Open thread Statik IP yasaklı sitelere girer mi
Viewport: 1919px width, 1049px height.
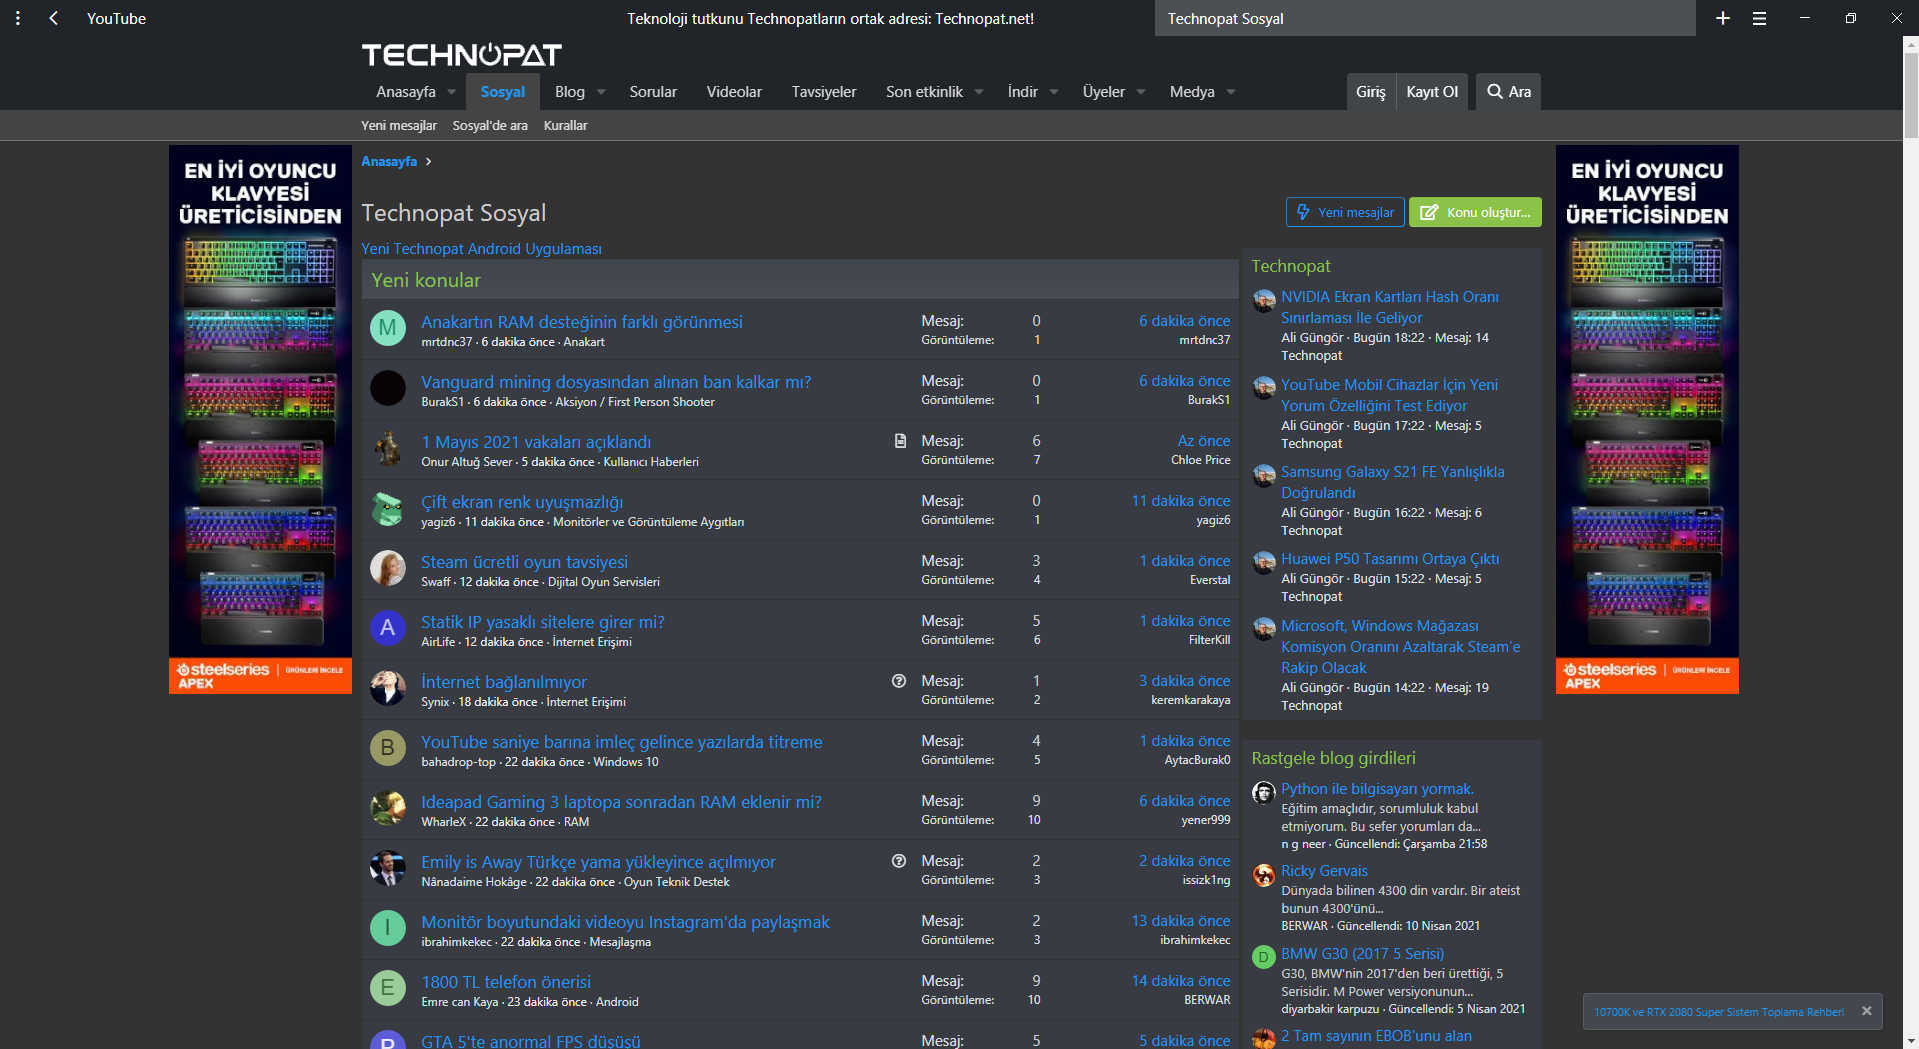pos(543,622)
